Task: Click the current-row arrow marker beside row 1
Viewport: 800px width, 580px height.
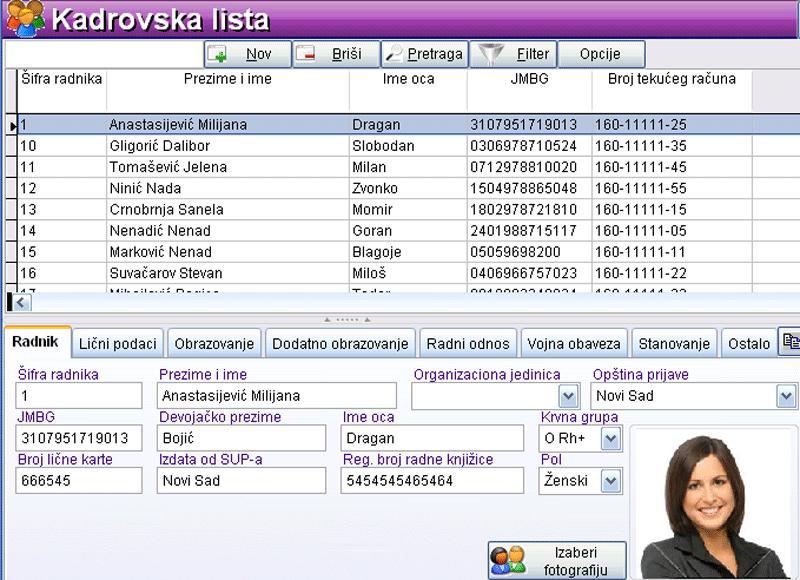Action: click(12, 126)
